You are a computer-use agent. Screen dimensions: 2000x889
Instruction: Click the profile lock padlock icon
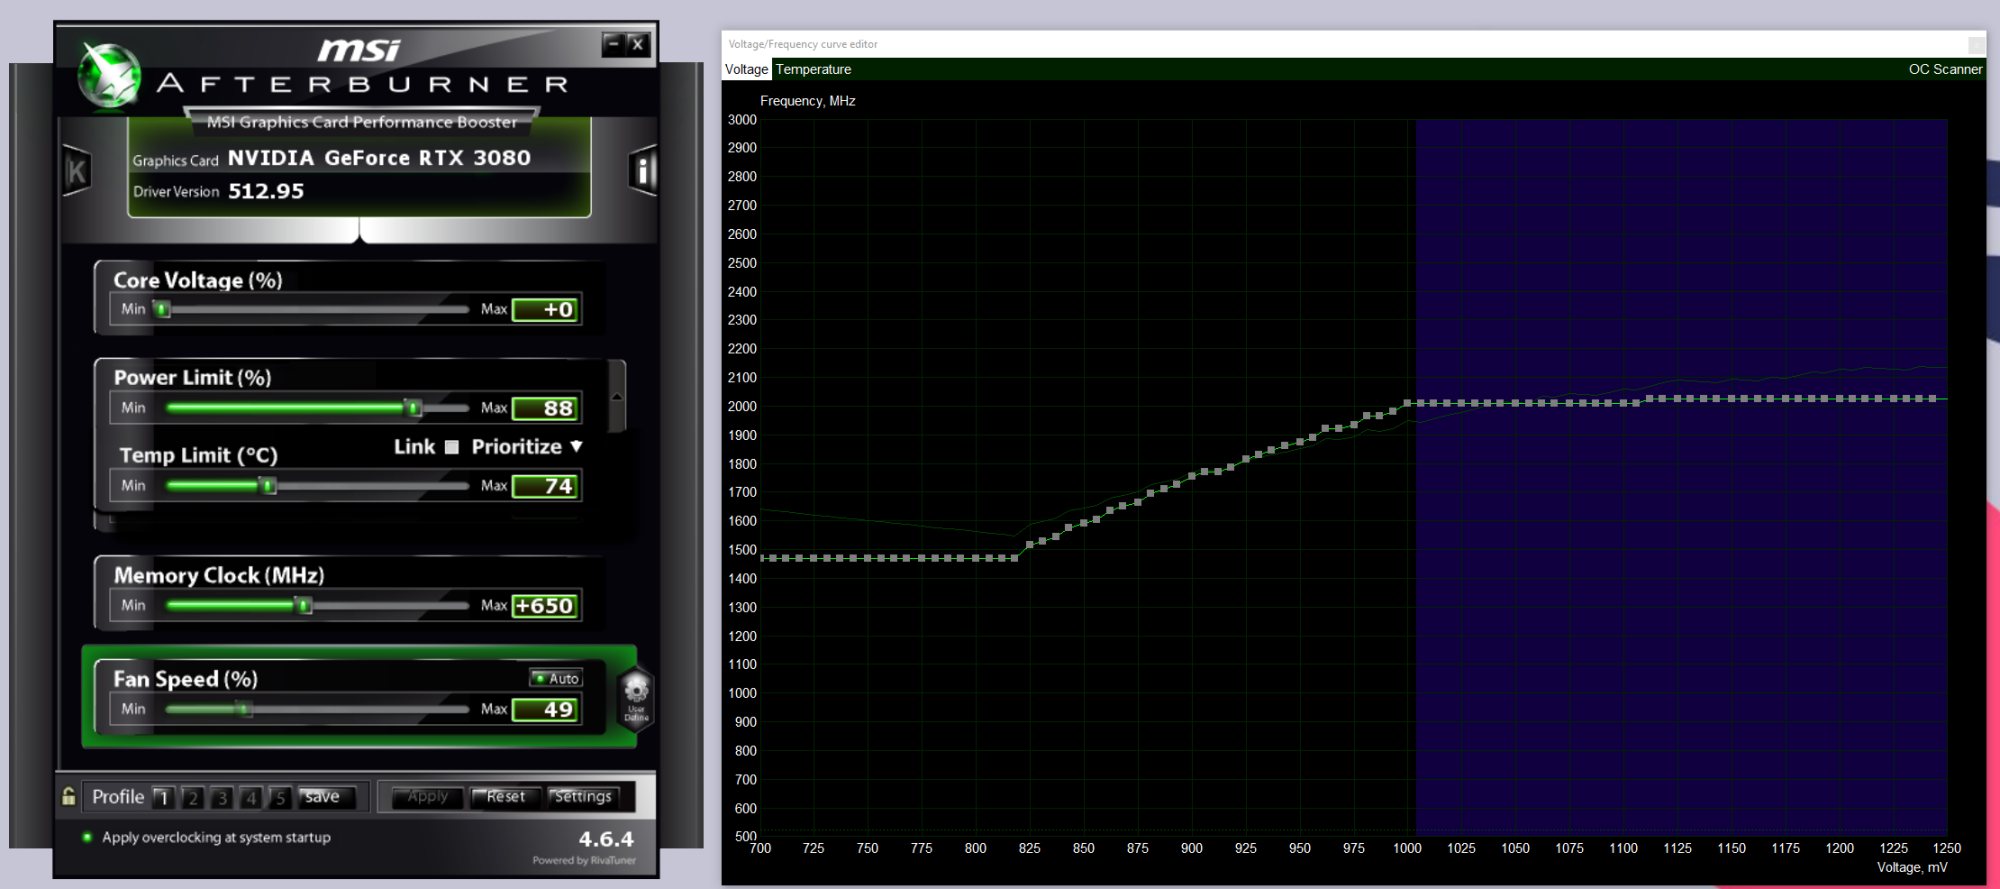click(x=69, y=797)
